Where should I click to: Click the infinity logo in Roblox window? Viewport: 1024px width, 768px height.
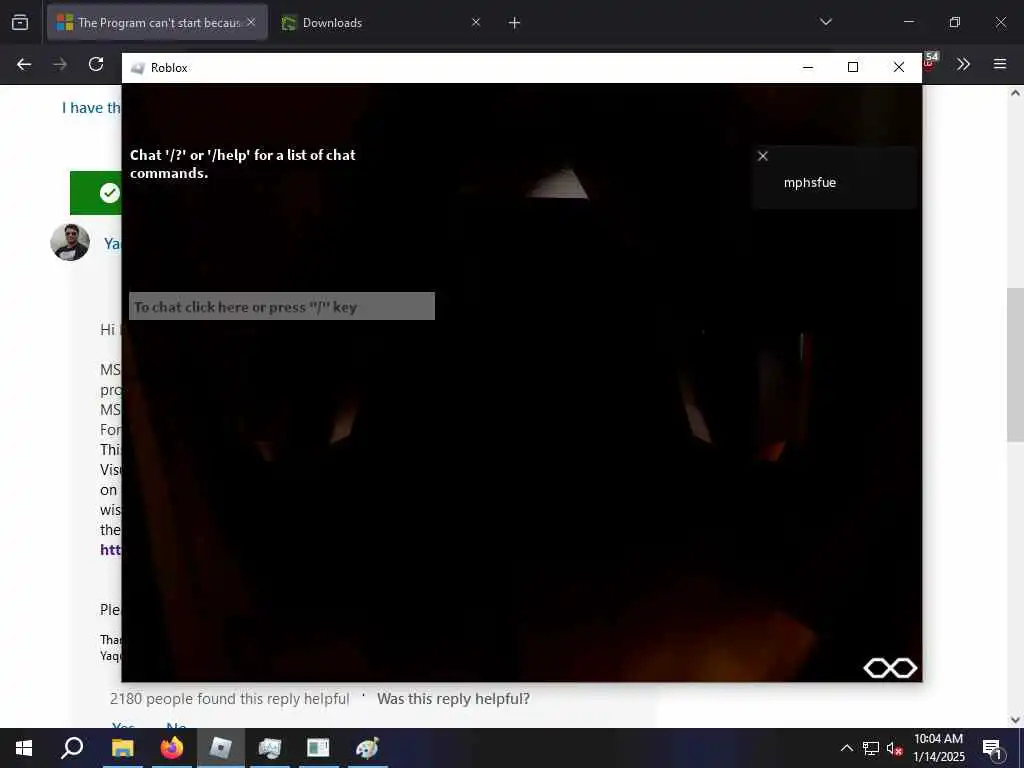coord(890,668)
